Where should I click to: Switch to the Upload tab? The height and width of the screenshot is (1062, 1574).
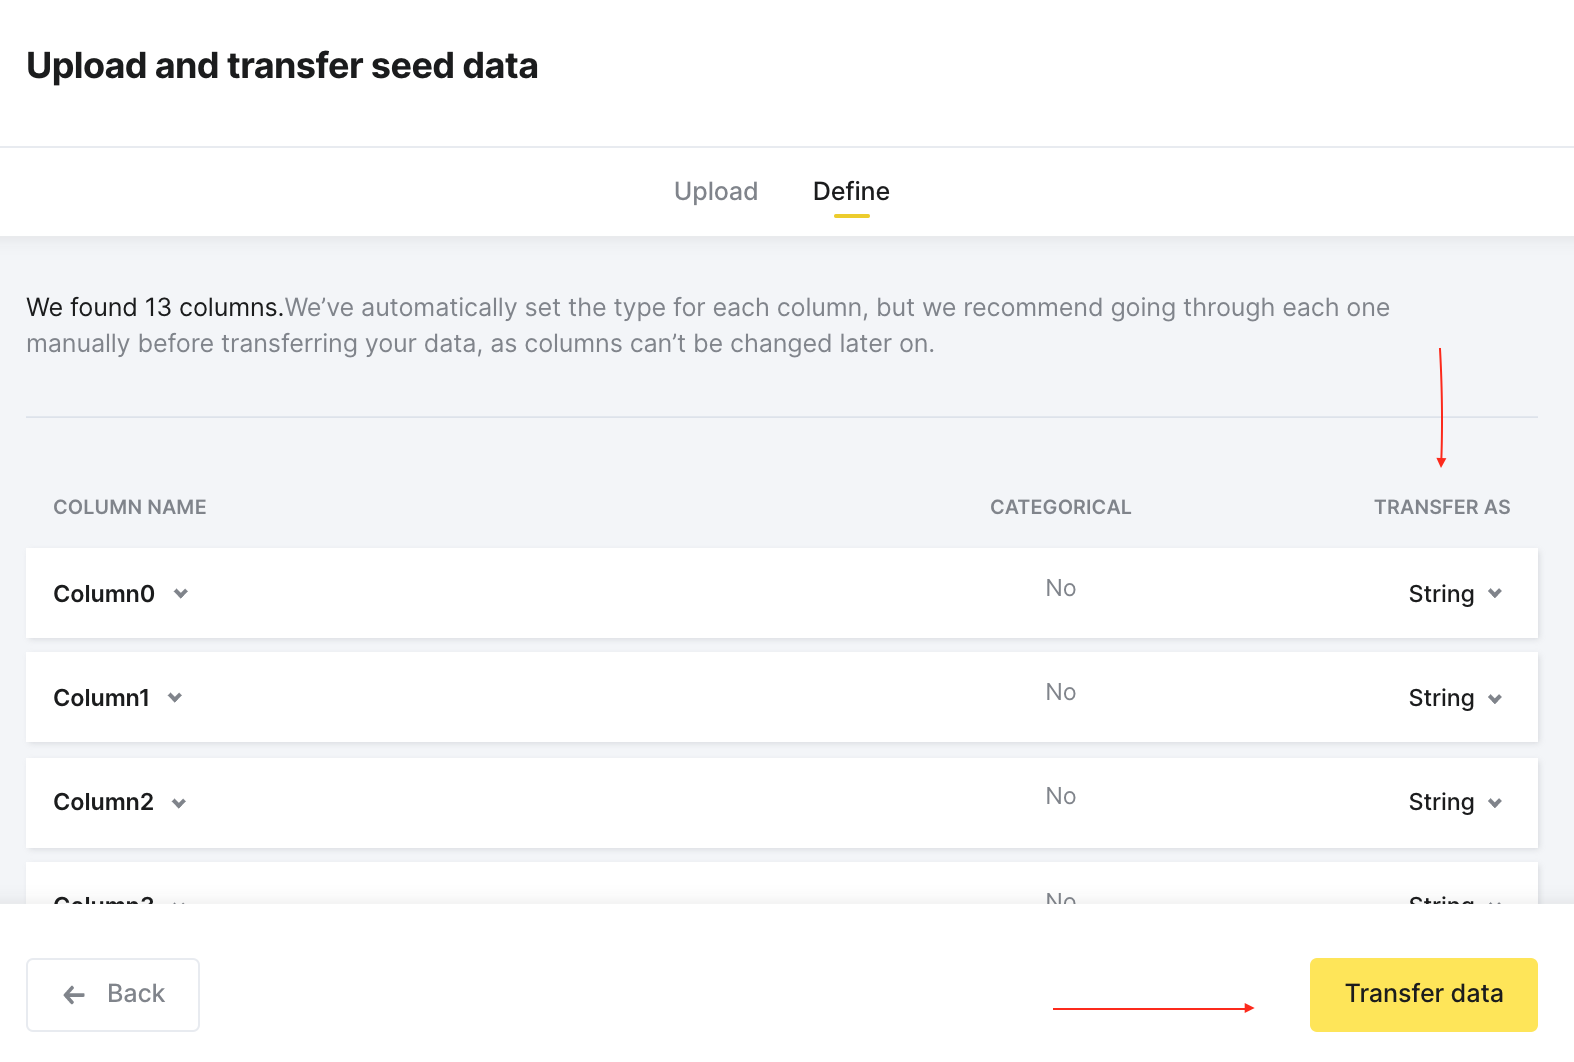[x=716, y=191]
